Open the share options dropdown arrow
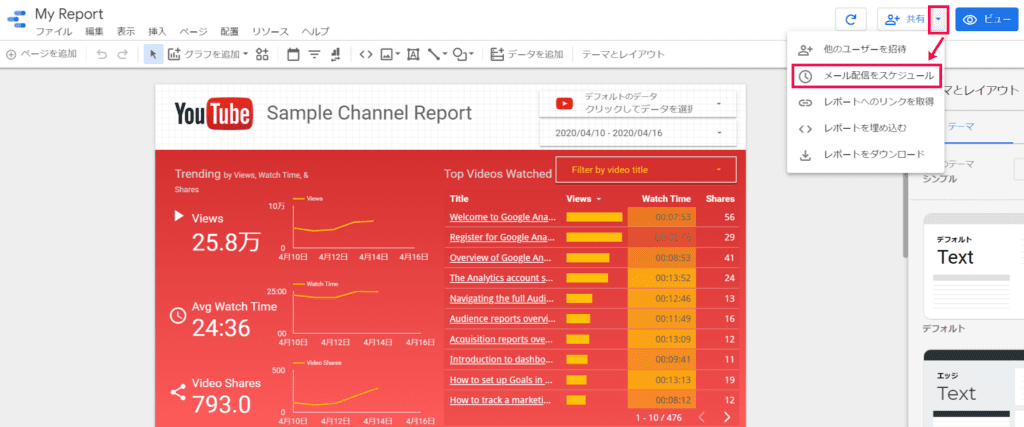Screen dimensions: 1024x427 click(938, 20)
